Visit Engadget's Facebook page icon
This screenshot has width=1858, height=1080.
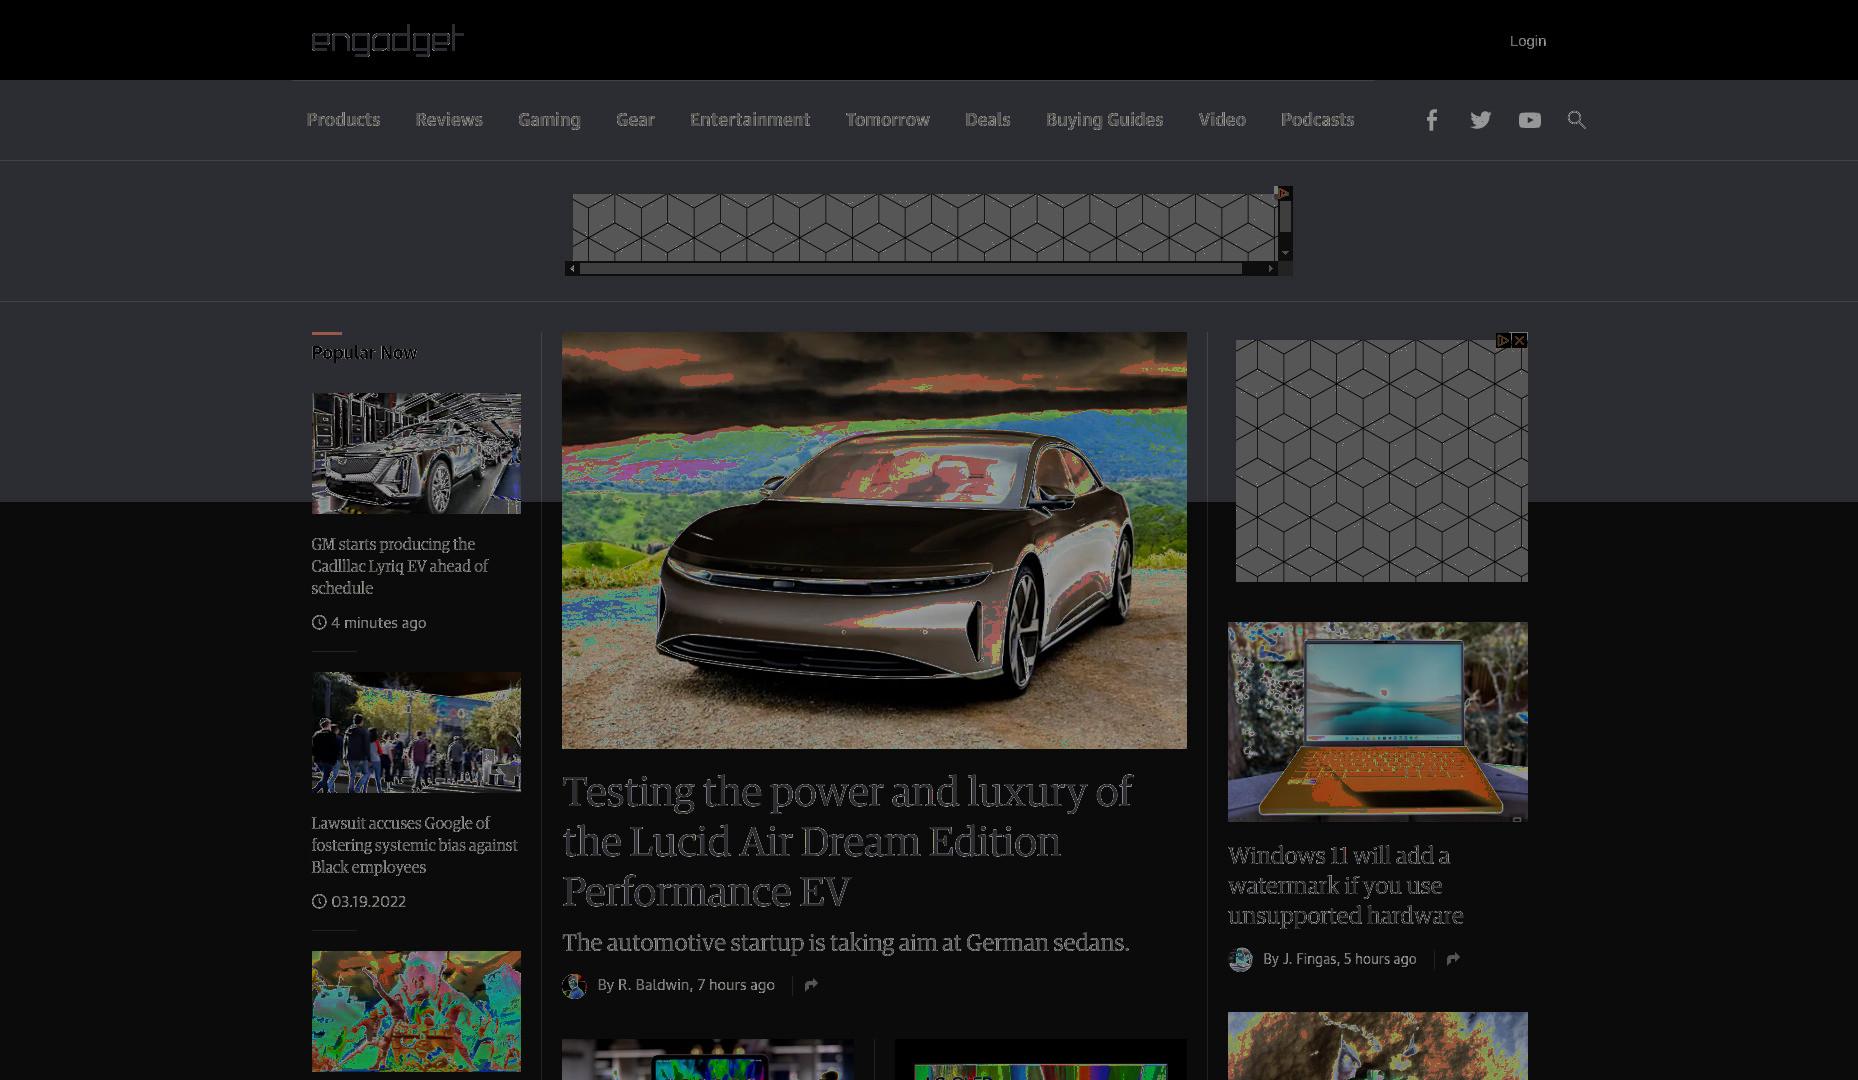click(1432, 120)
